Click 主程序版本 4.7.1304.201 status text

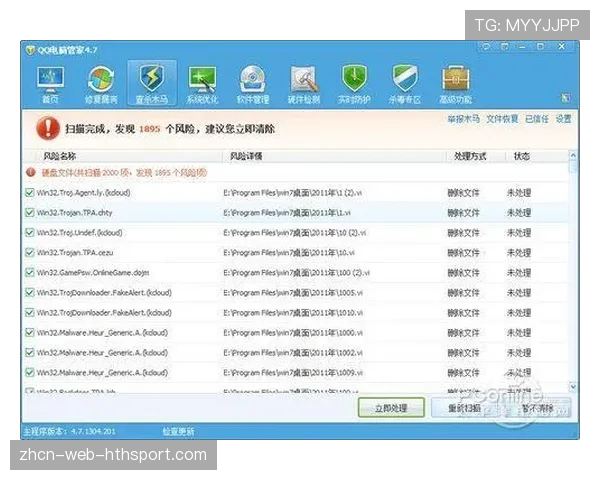[69, 431]
